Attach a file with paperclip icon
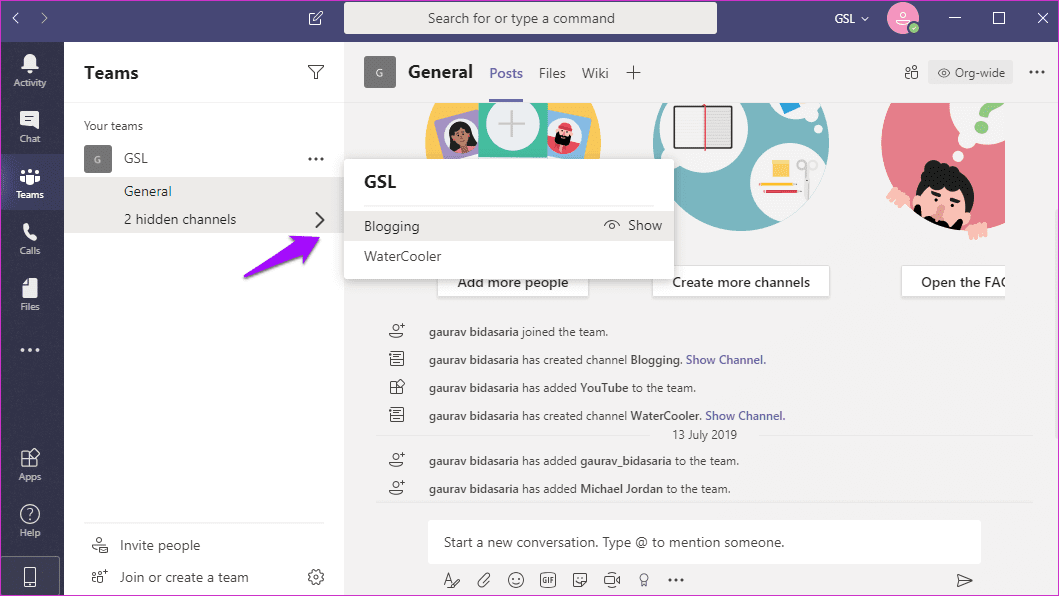 click(484, 580)
